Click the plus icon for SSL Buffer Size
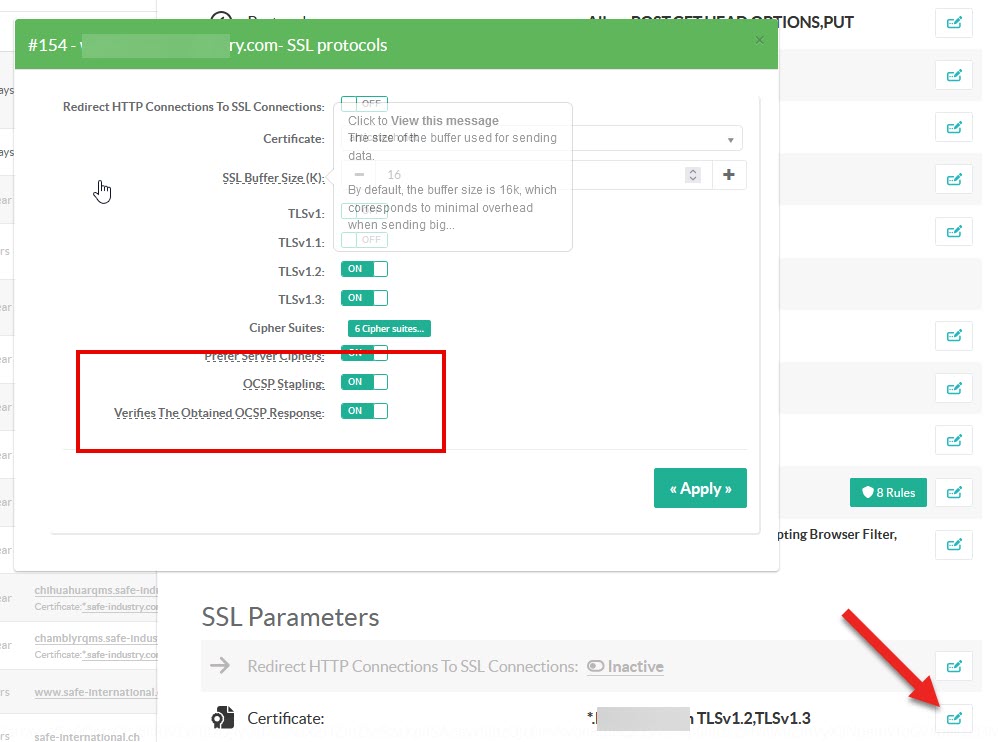This screenshot has width=998, height=742. tap(728, 175)
